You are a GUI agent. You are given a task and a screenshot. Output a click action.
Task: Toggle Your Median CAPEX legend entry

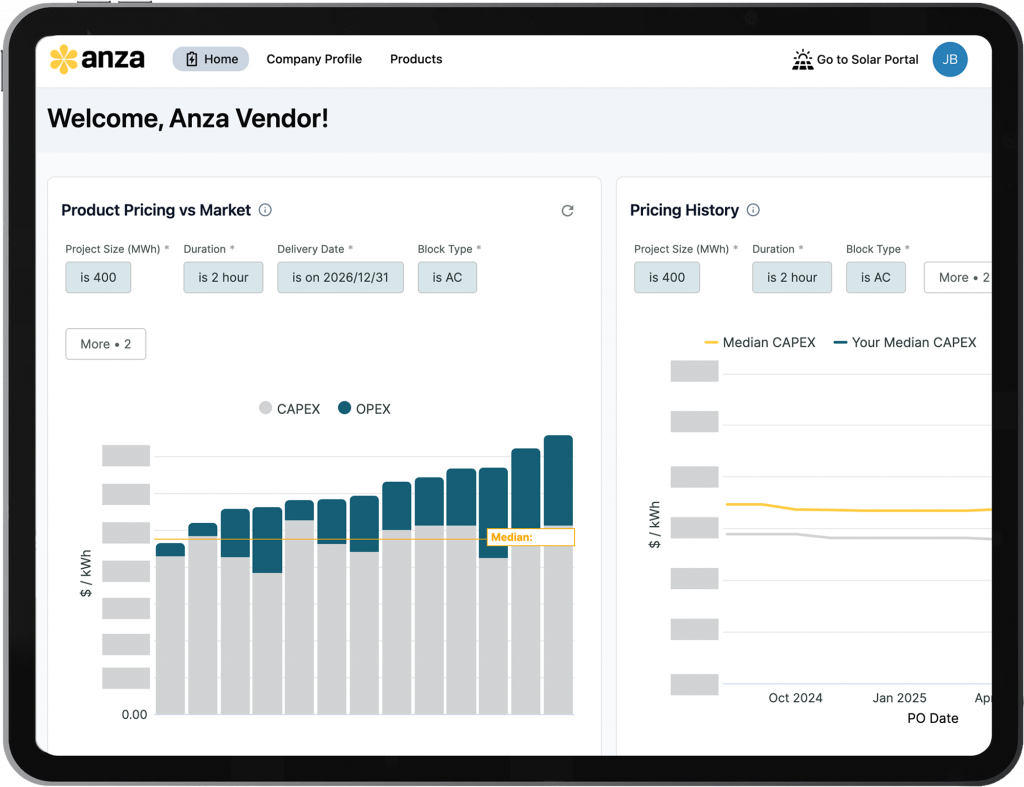point(905,342)
